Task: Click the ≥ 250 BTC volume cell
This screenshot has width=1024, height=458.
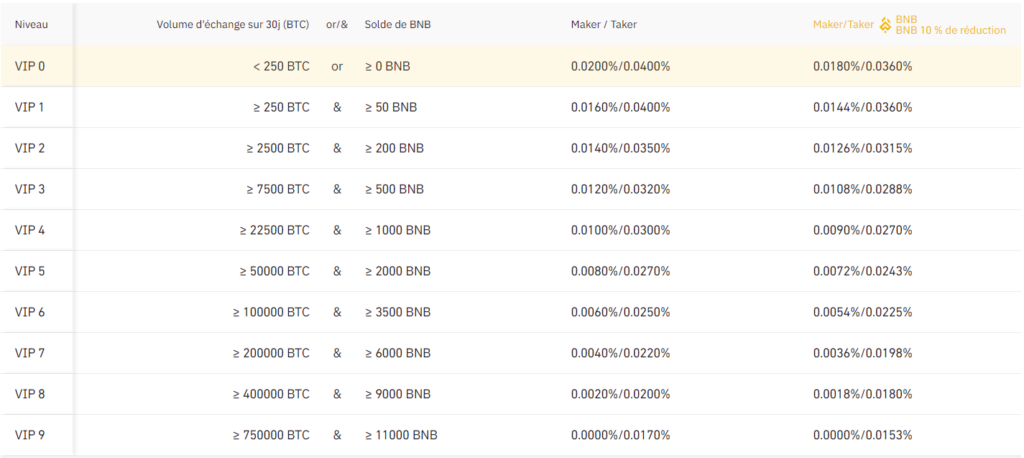Action: pos(281,107)
